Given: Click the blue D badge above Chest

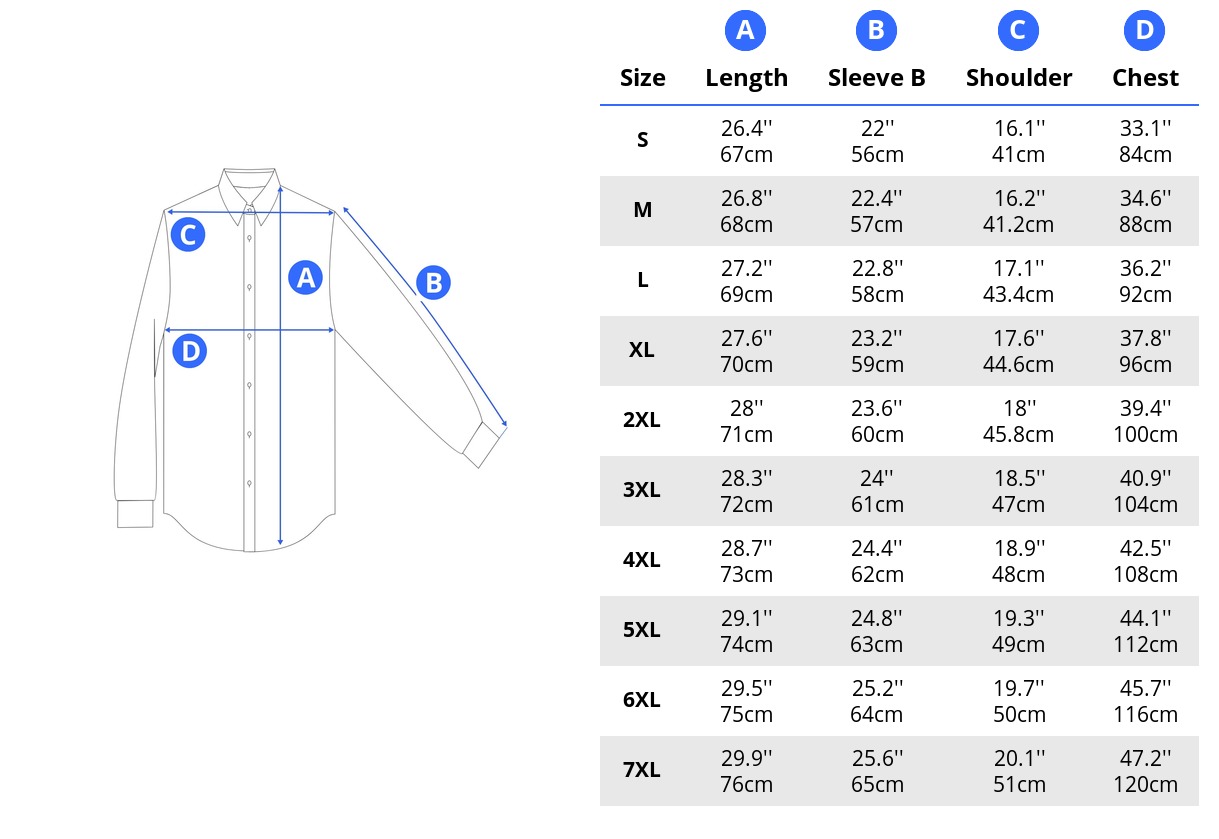Looking at the screenshot, I should click(x=1145, y=31).
